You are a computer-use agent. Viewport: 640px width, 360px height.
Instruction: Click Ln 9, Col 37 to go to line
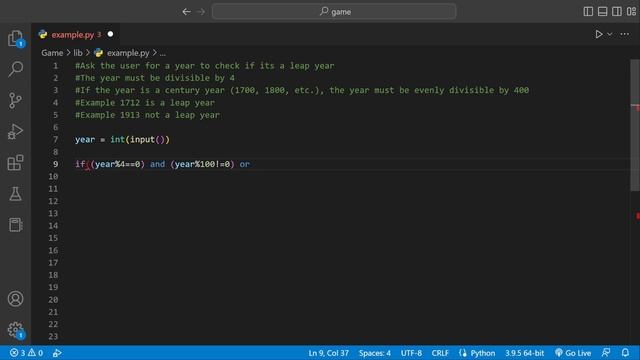point(329,353)
